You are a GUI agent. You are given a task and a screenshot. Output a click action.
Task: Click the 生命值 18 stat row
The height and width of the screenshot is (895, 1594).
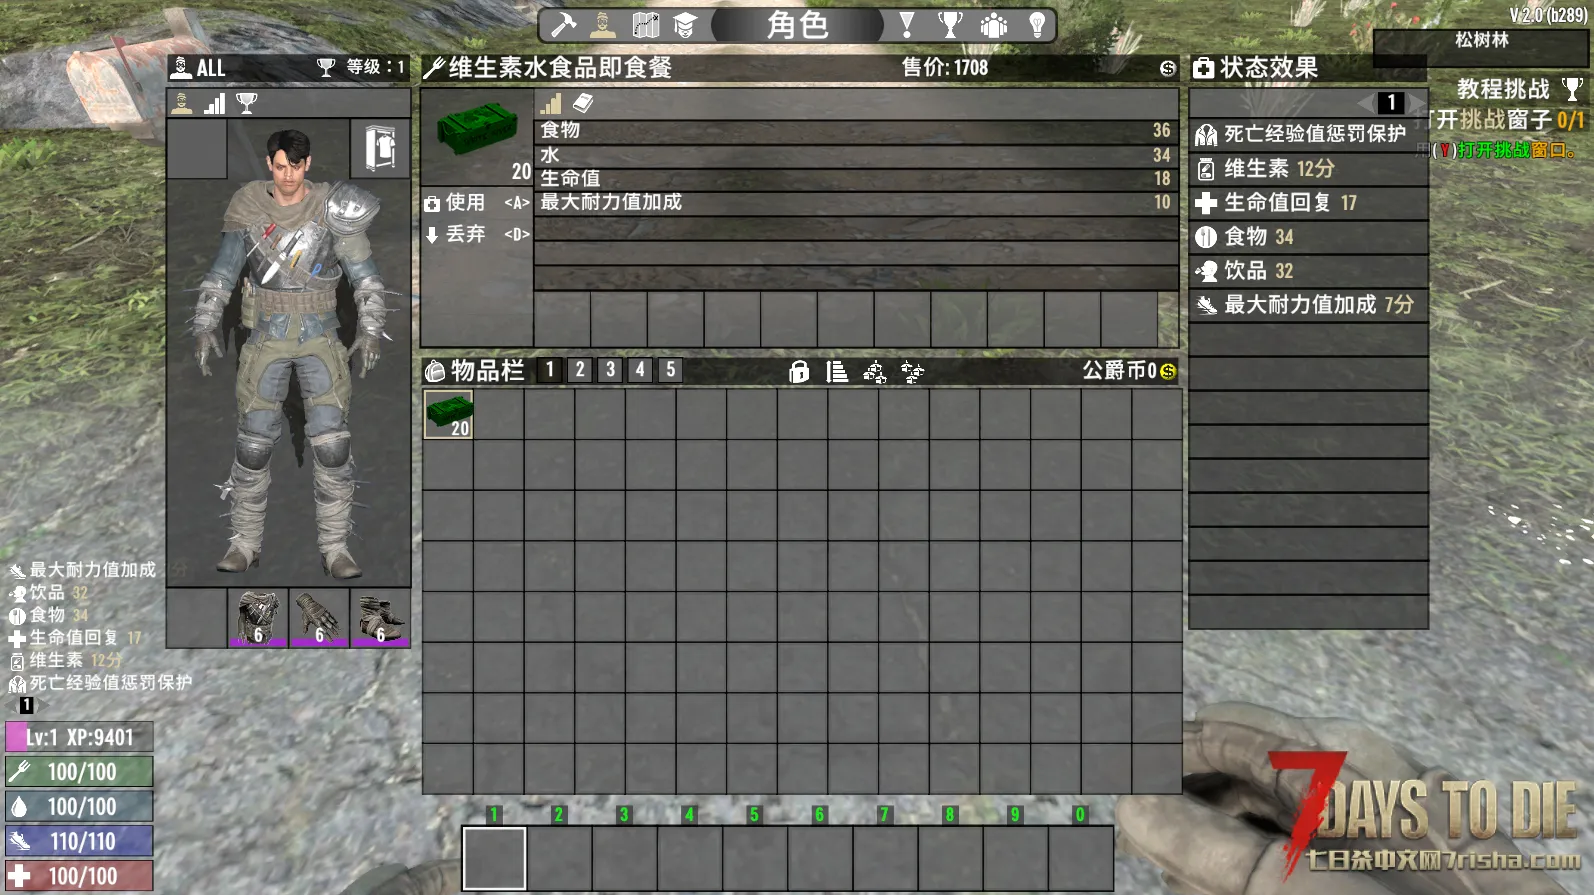[855, 179]
